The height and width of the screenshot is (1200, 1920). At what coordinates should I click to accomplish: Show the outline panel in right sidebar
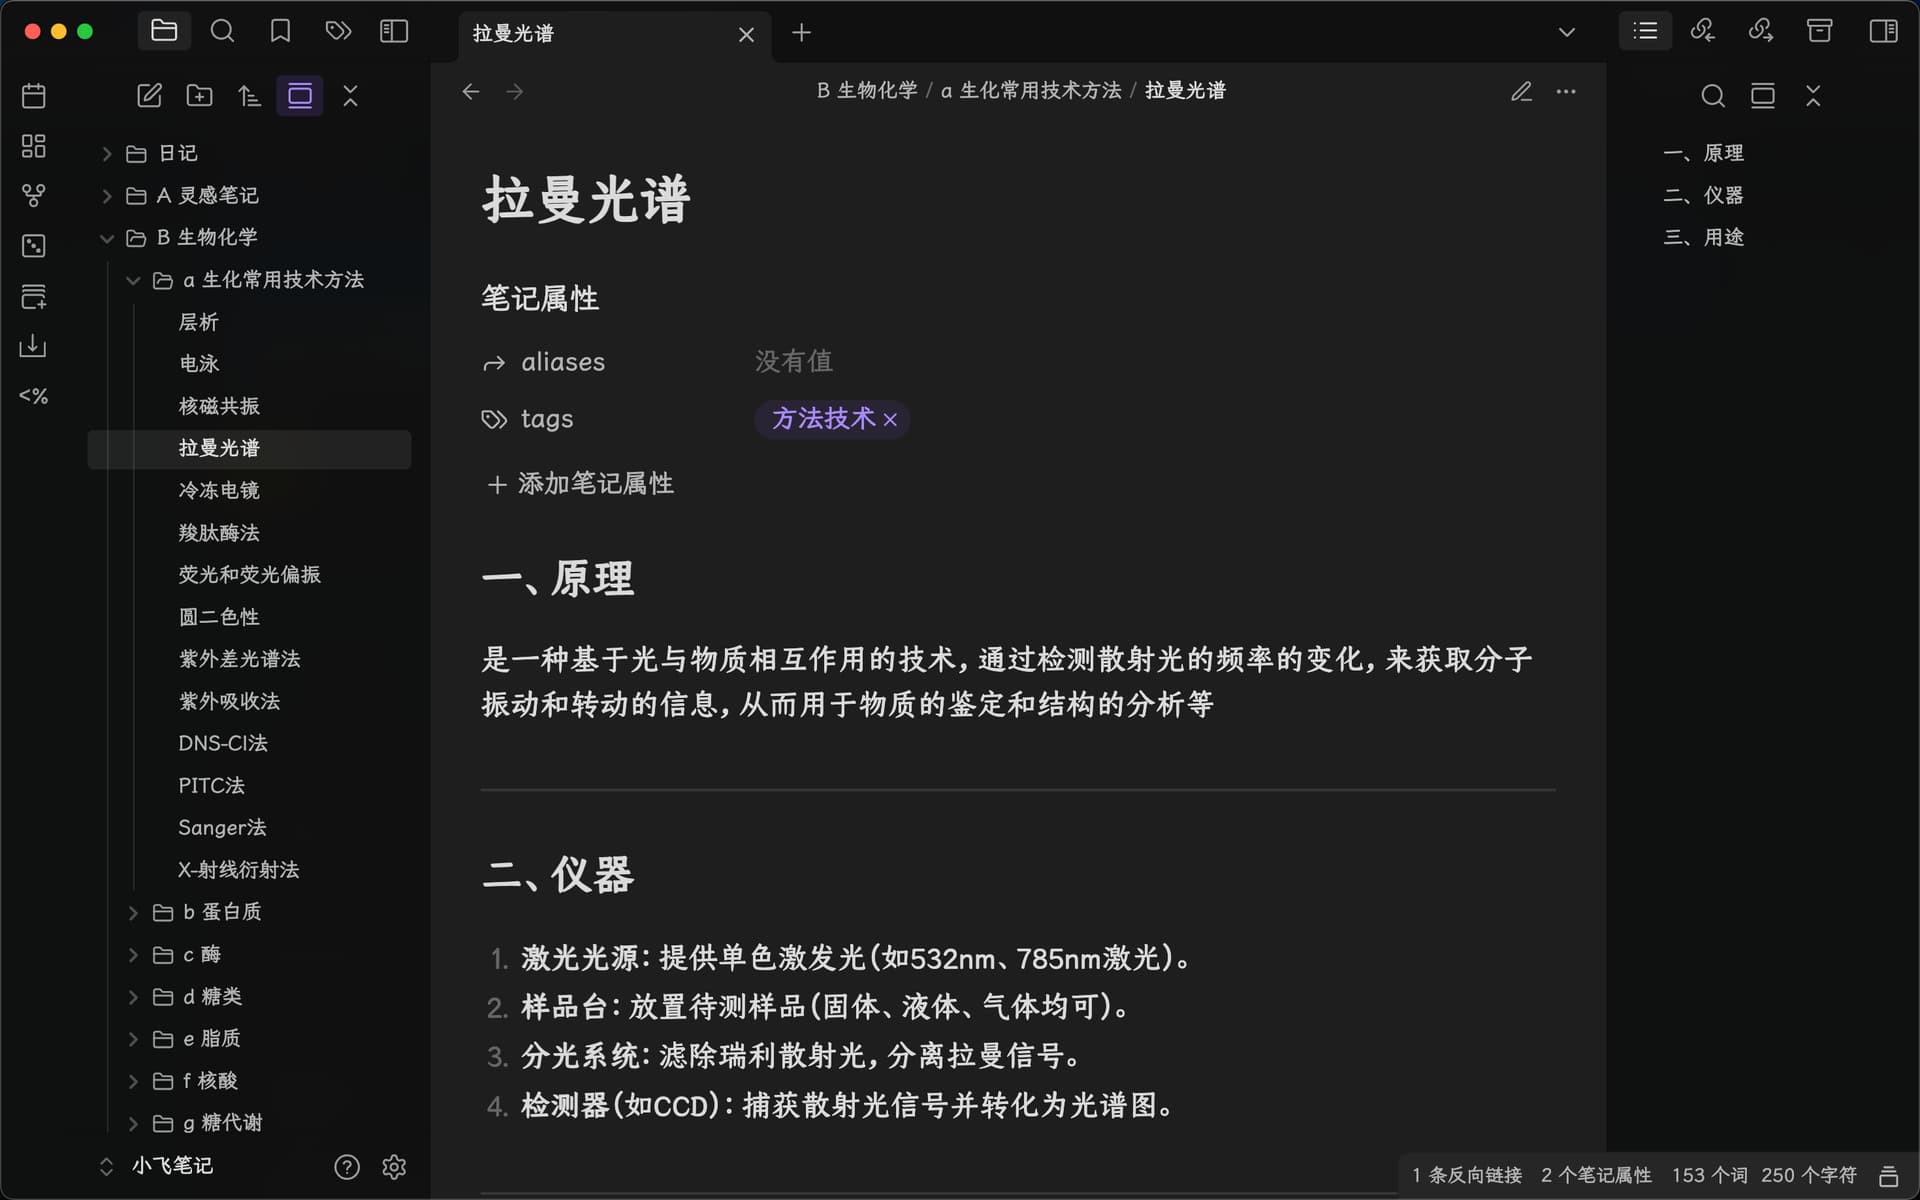click(1645, 32)
